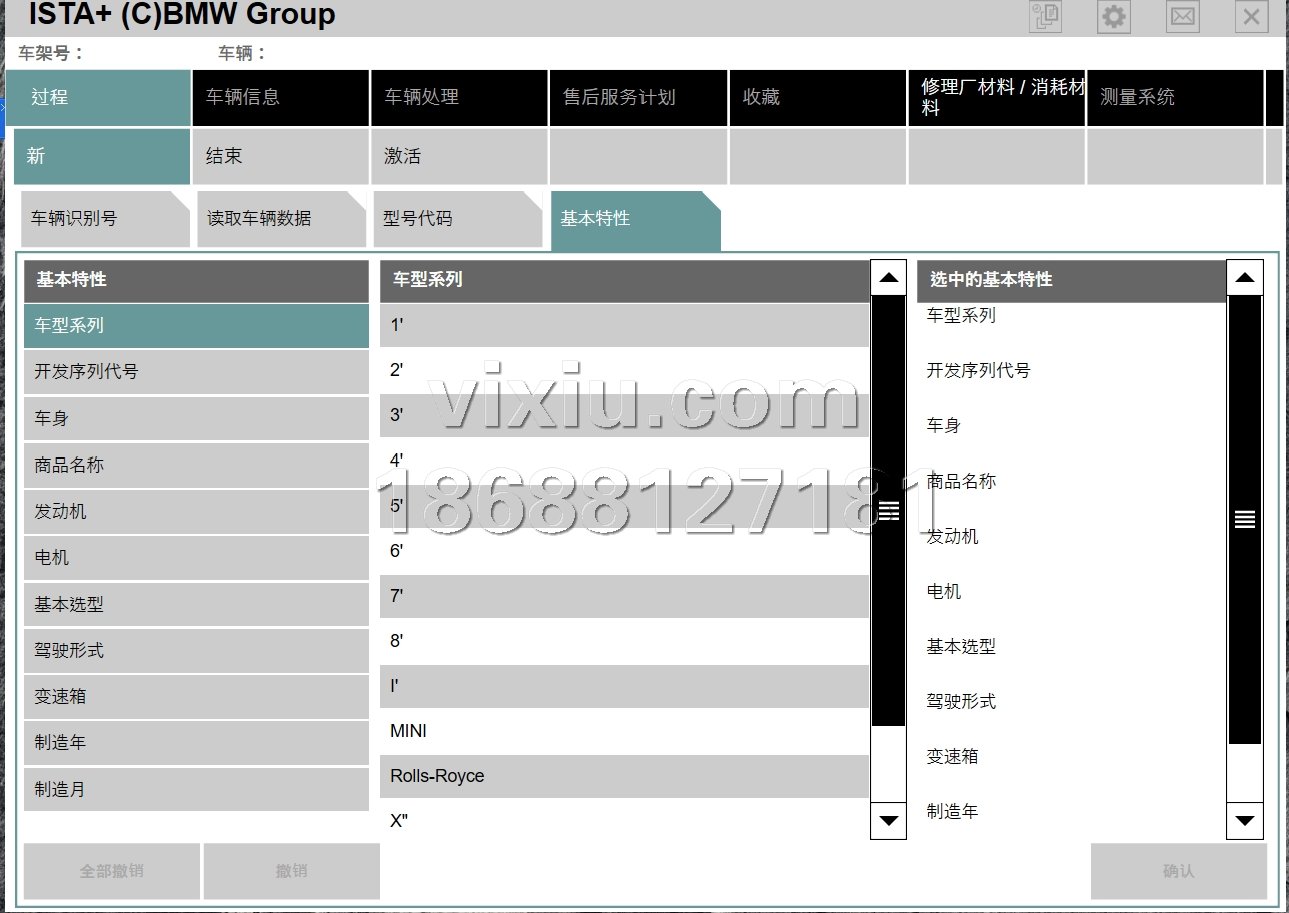Click the X icon in the header
Viewport: 1289px width, 913px height.
click(1251, 17)
